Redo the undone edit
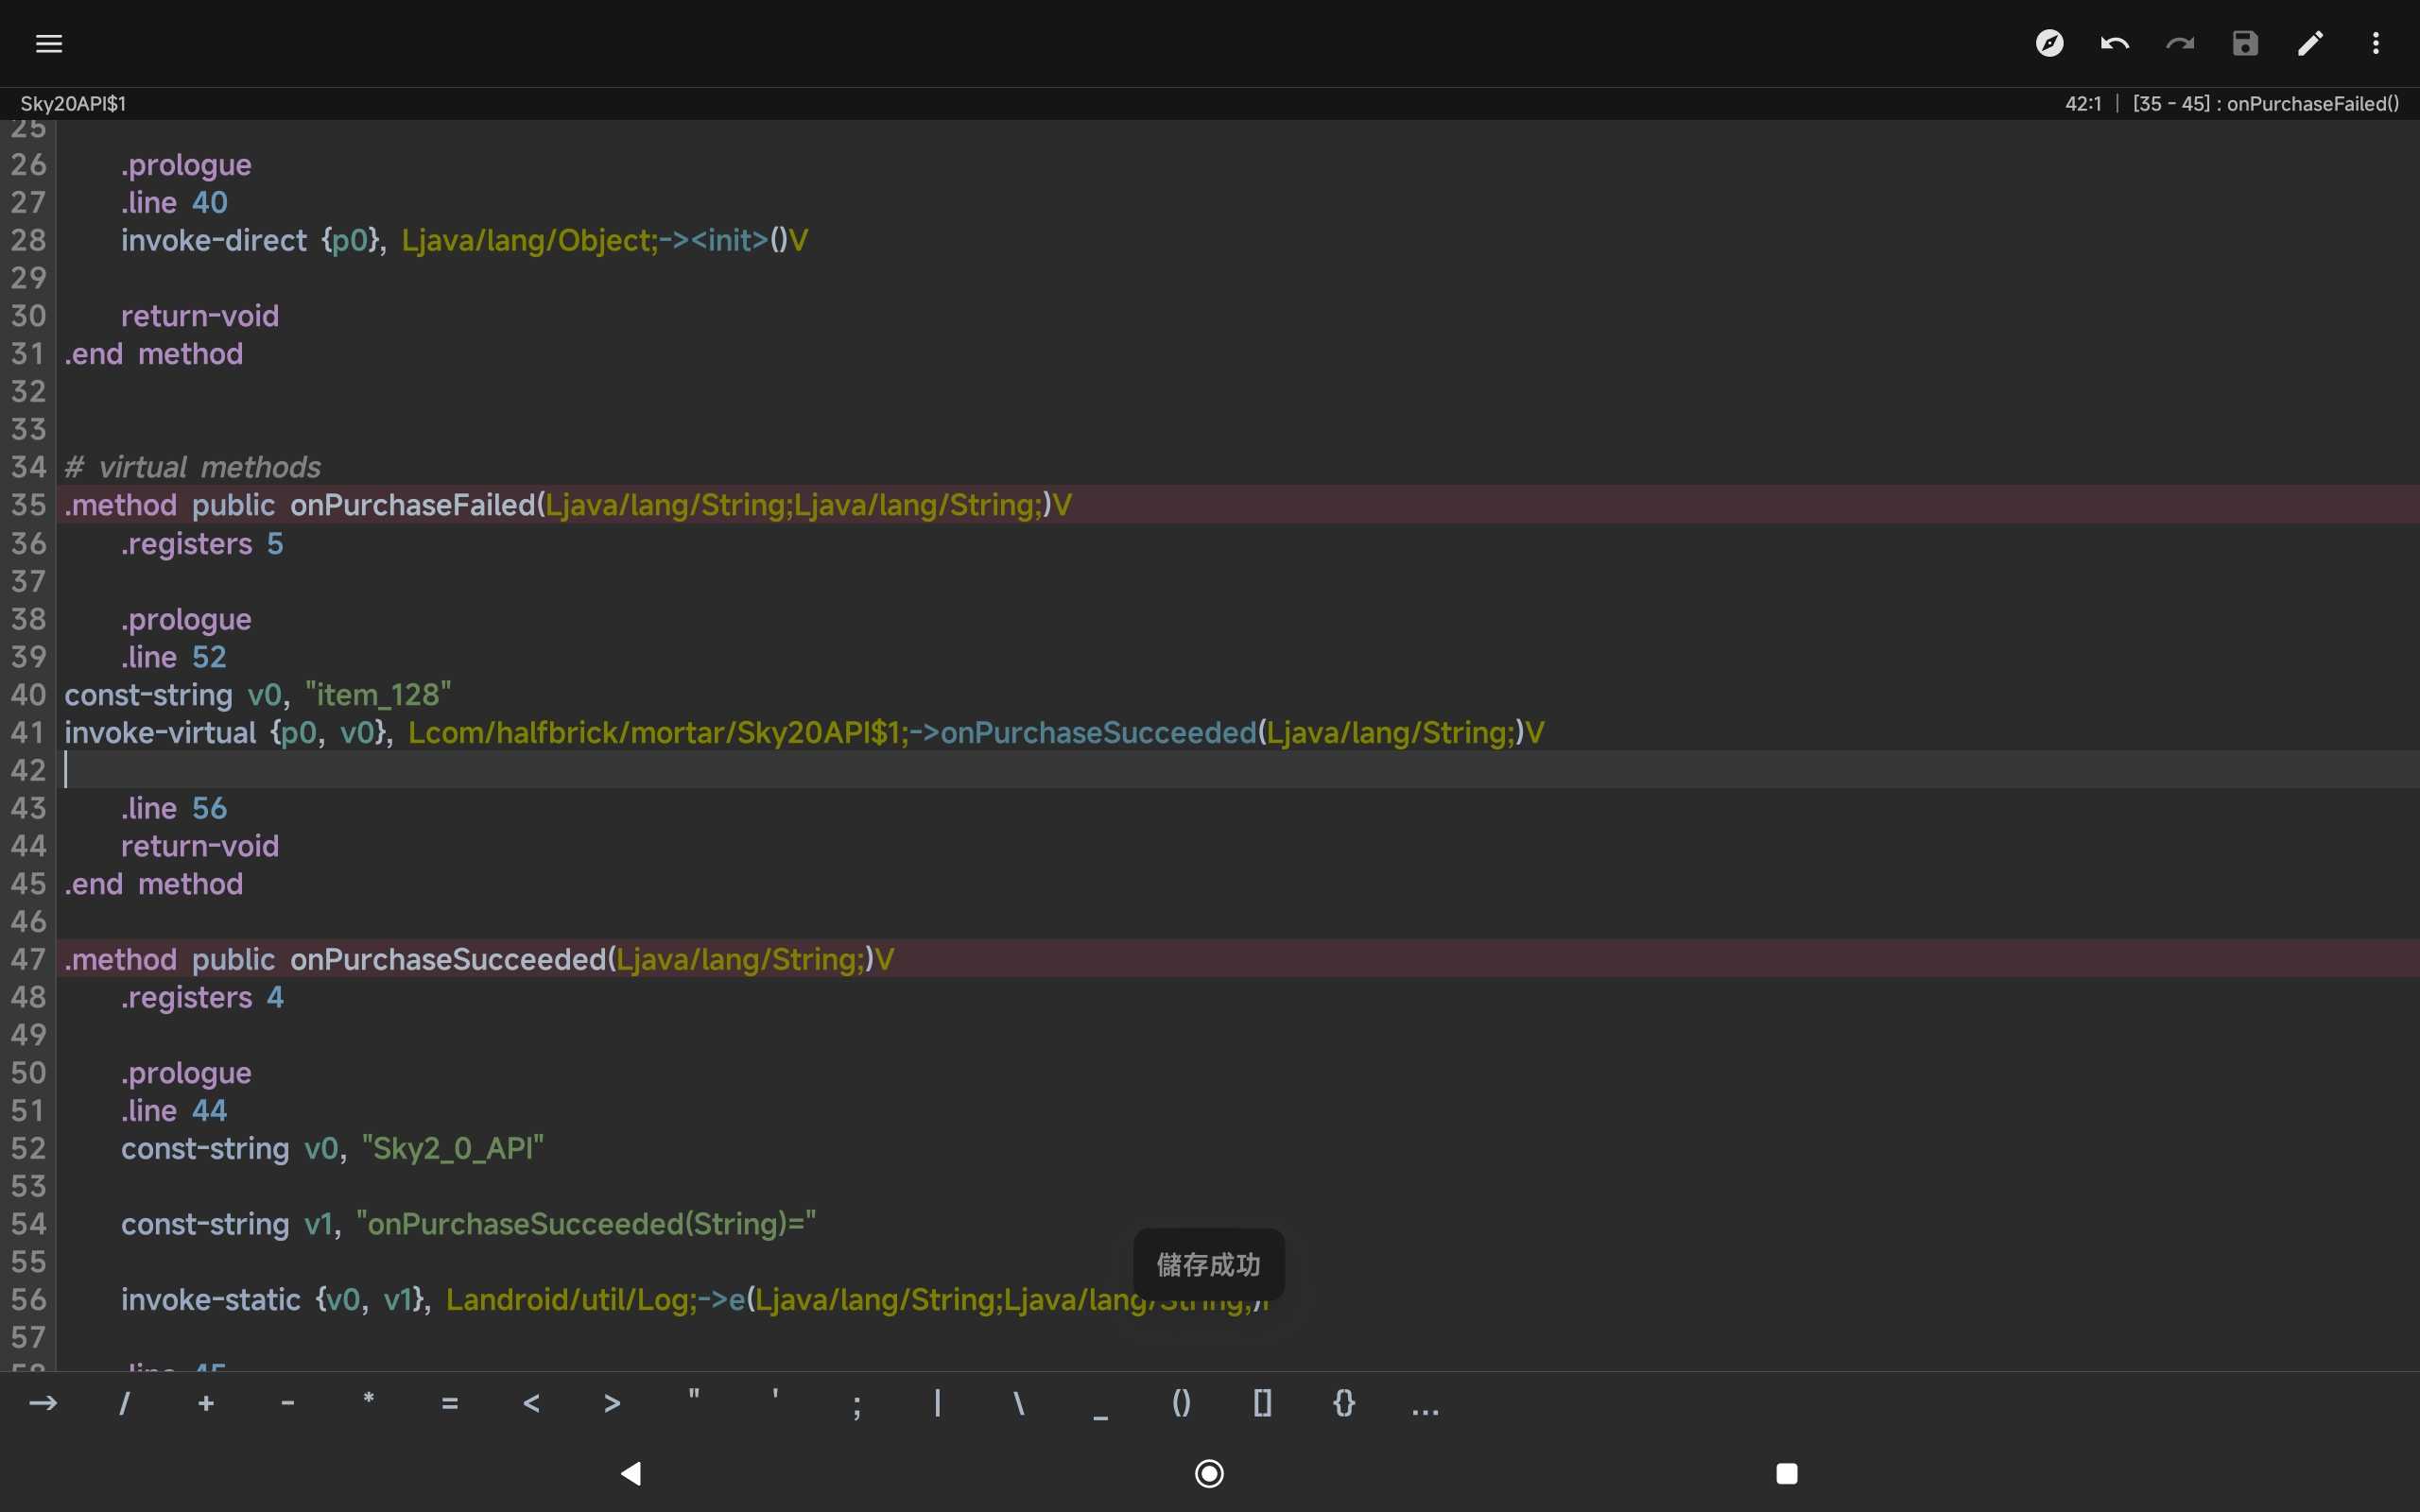2420x1512 pixels. [x=2180, y=43]
